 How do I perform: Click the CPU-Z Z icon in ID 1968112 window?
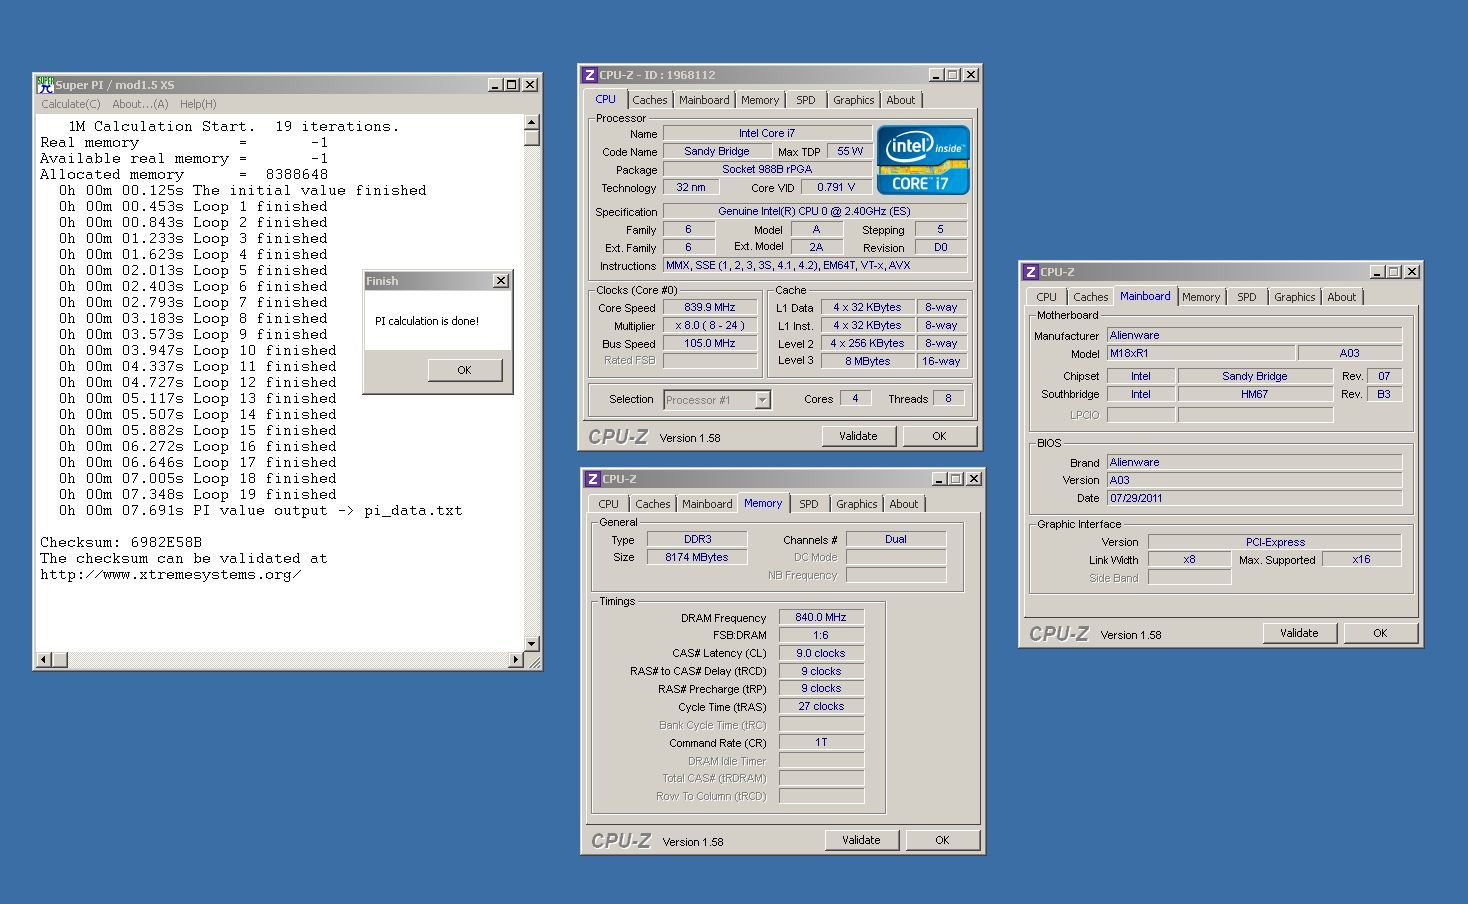(590, 75)
